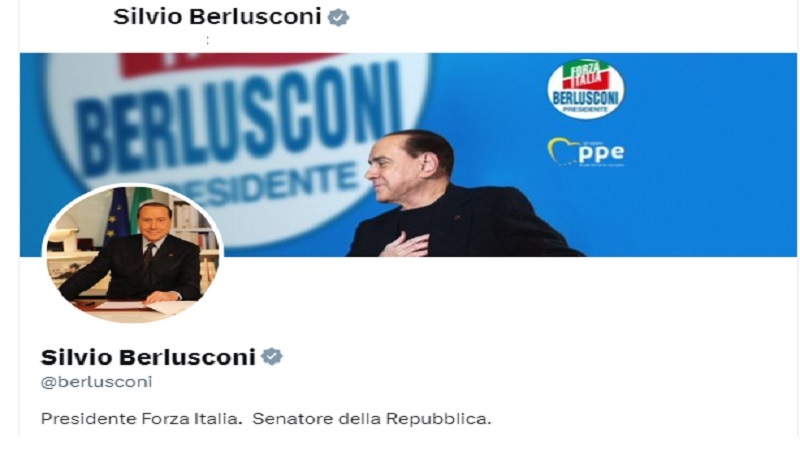Click the Presidente Forza Italia bio text
This screenshot has height=450, width=800.
click(141, 419)
